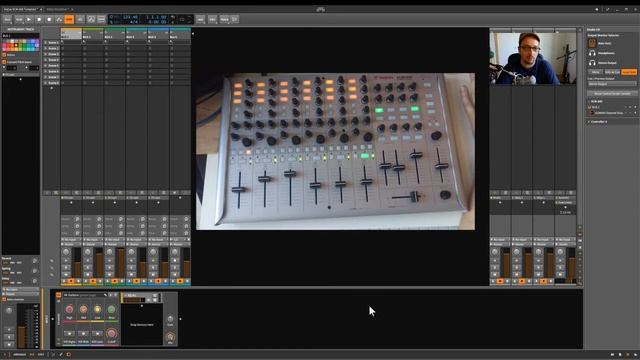The height and width of the screenshot is (360, 640).
Task: Open the output chooser of the first mixer channel
Action: click(x=71, y=244)
